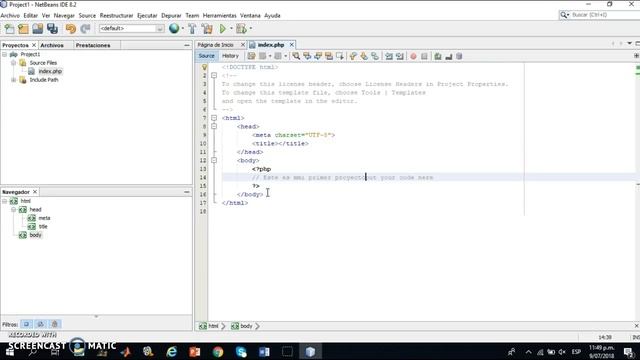Collapse the Source Files folder node
Image resolution: width=640 pixels, height=360 pixels.
pos(13,63)
